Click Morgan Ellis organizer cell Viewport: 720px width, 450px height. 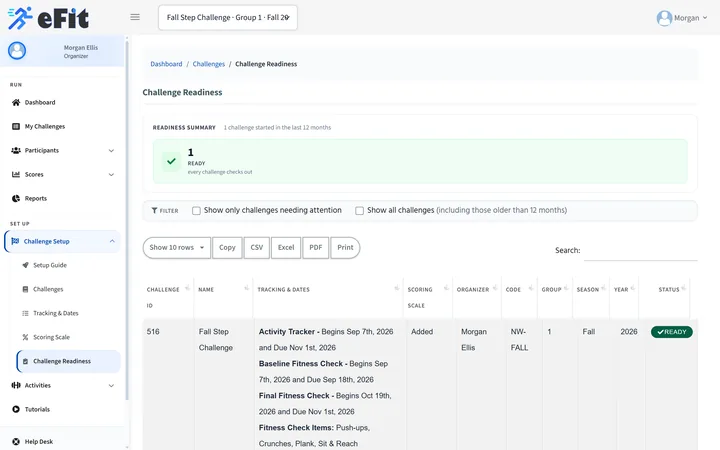(473, 340)
